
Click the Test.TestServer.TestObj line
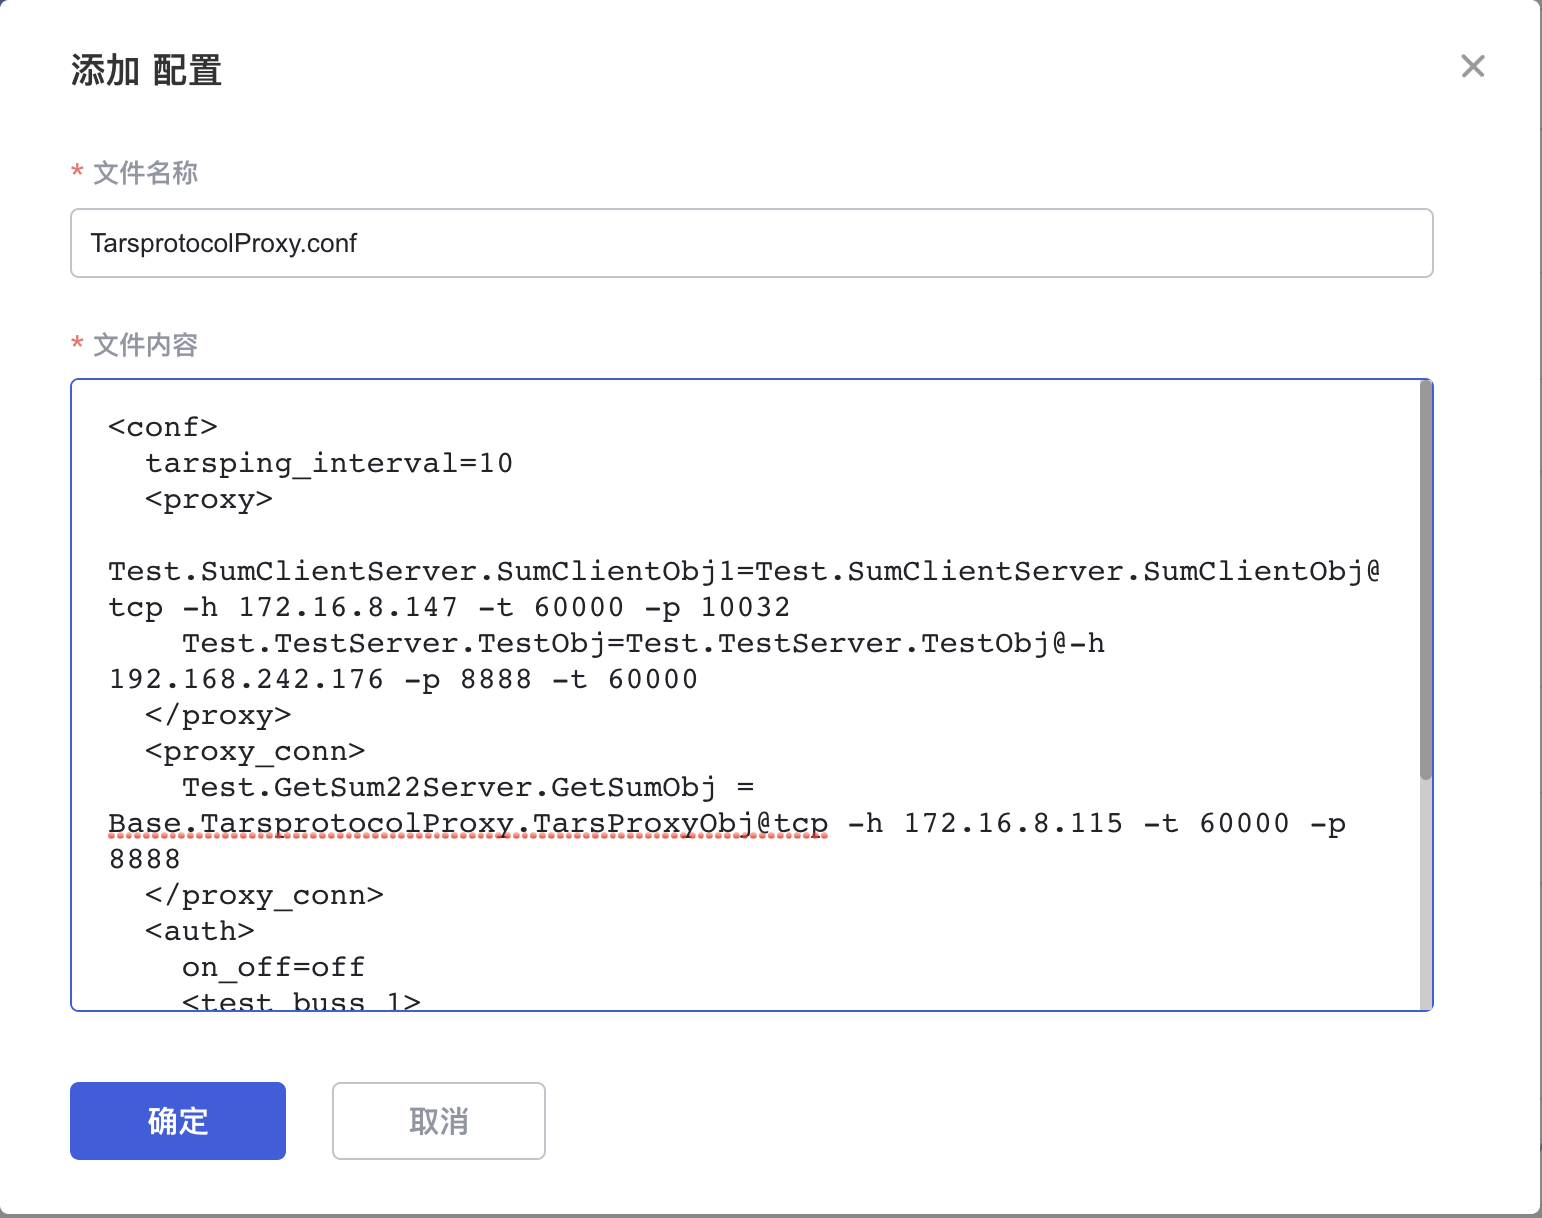643,643
